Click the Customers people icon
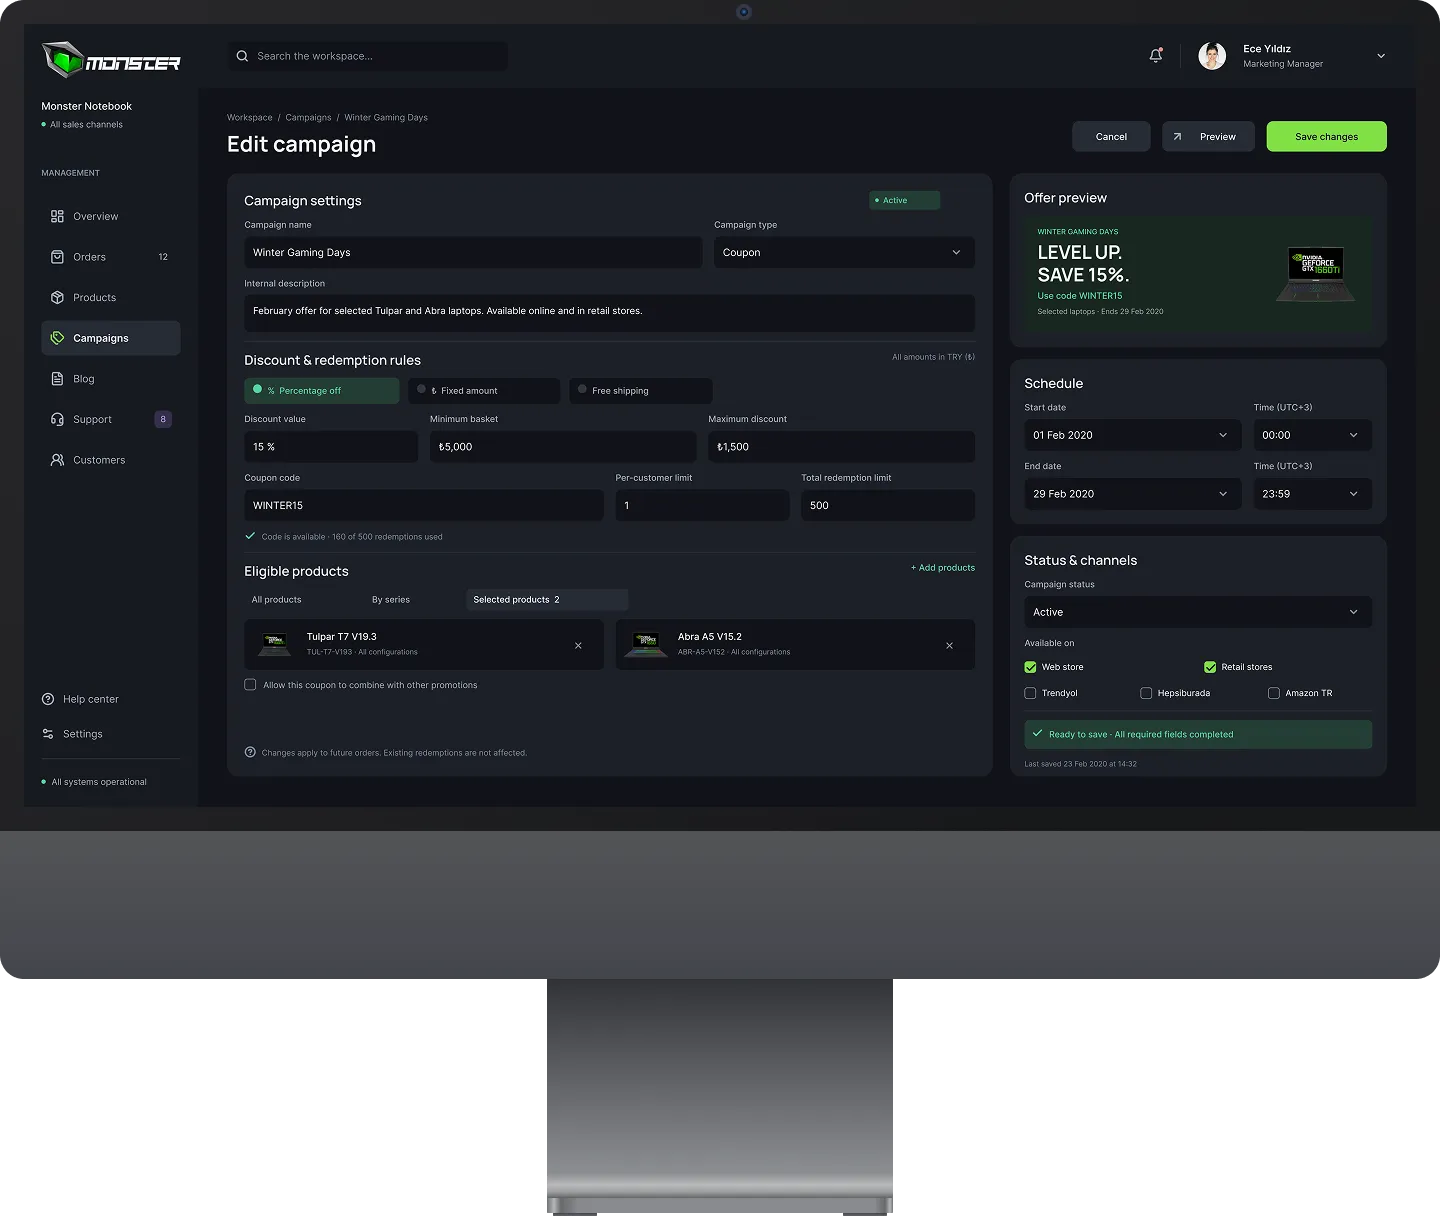Viewport: 1440px width, 1216px height. 57,460
